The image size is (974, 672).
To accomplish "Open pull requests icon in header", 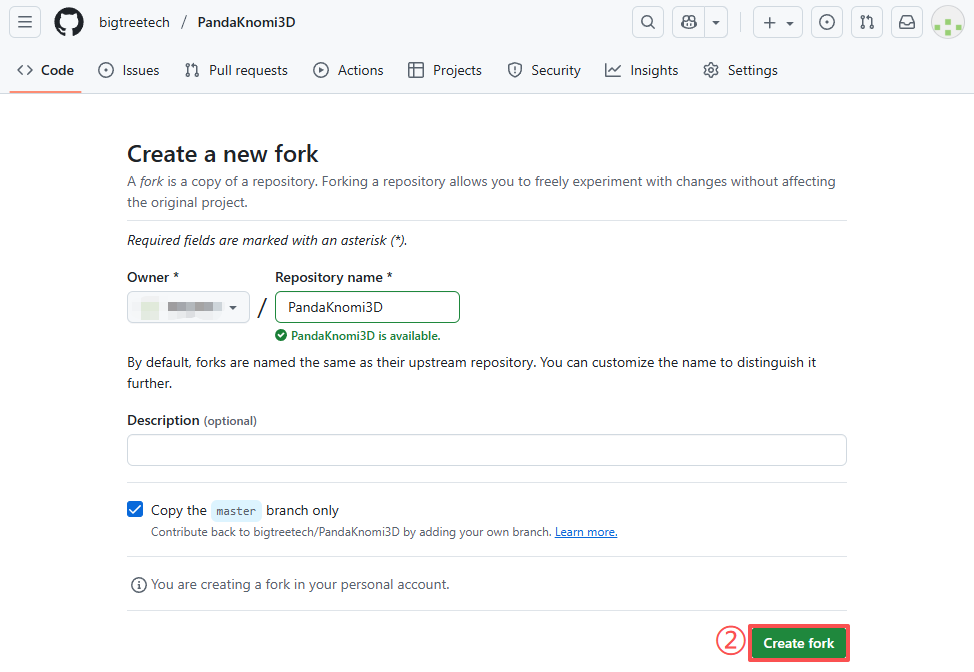I will tap(866, 22).
